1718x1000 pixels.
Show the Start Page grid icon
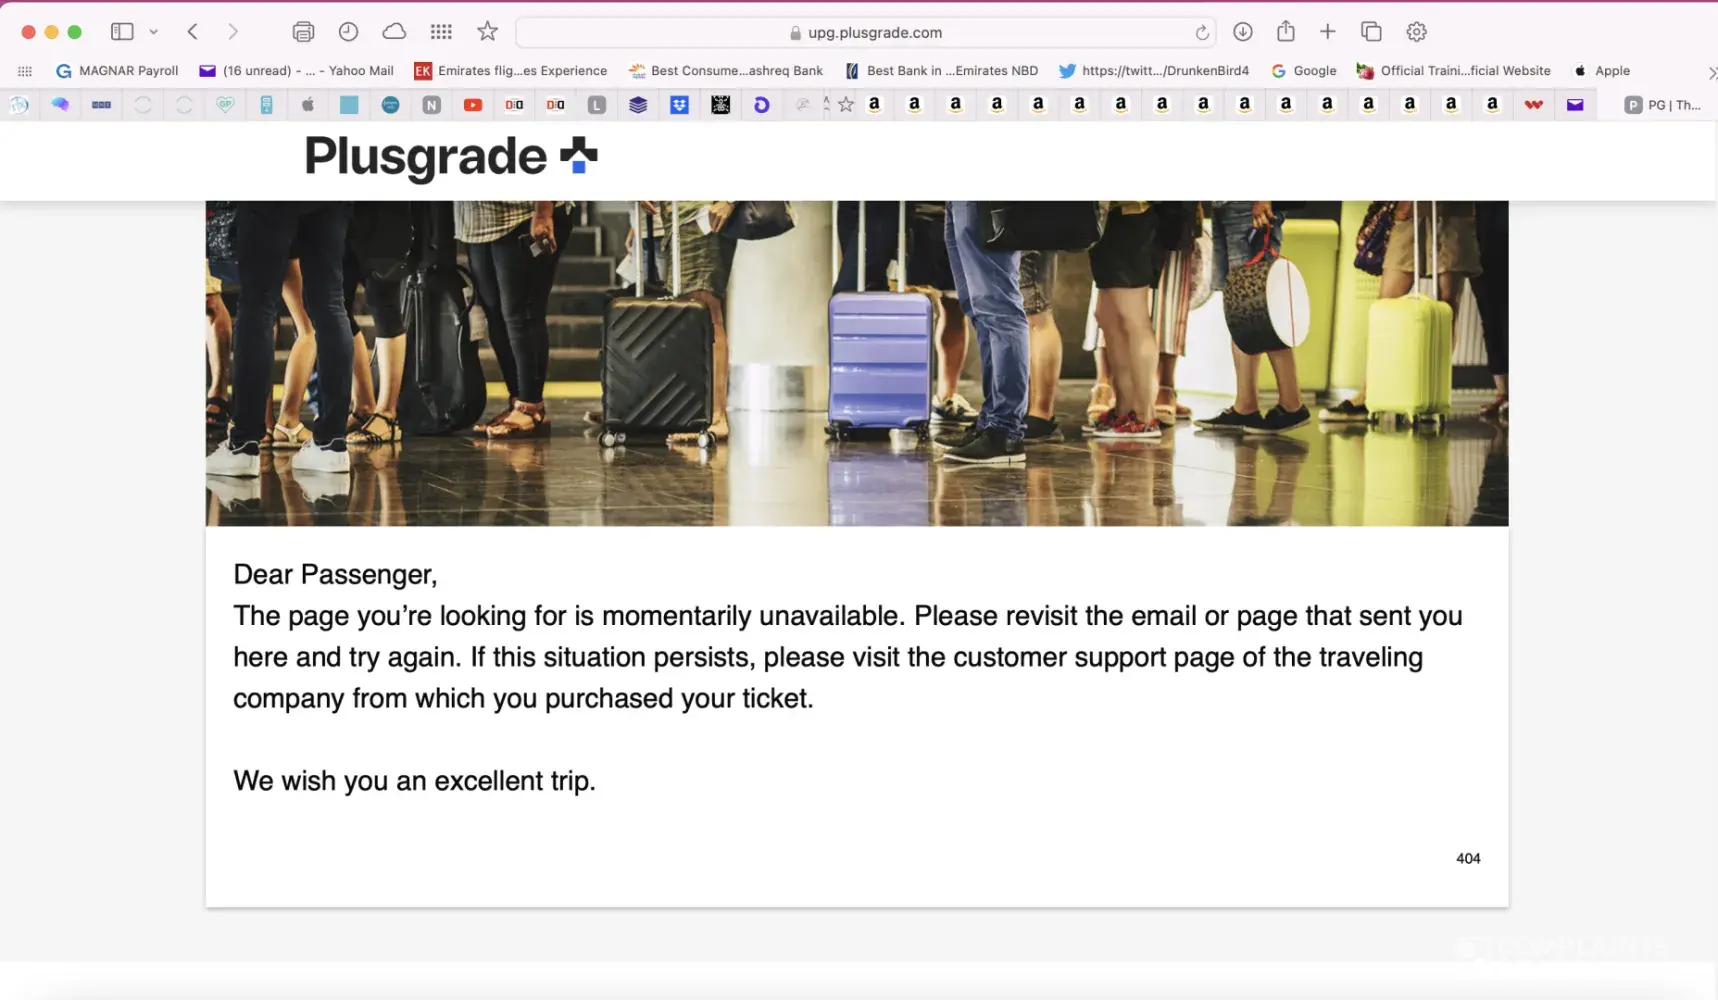pos(441,32)
